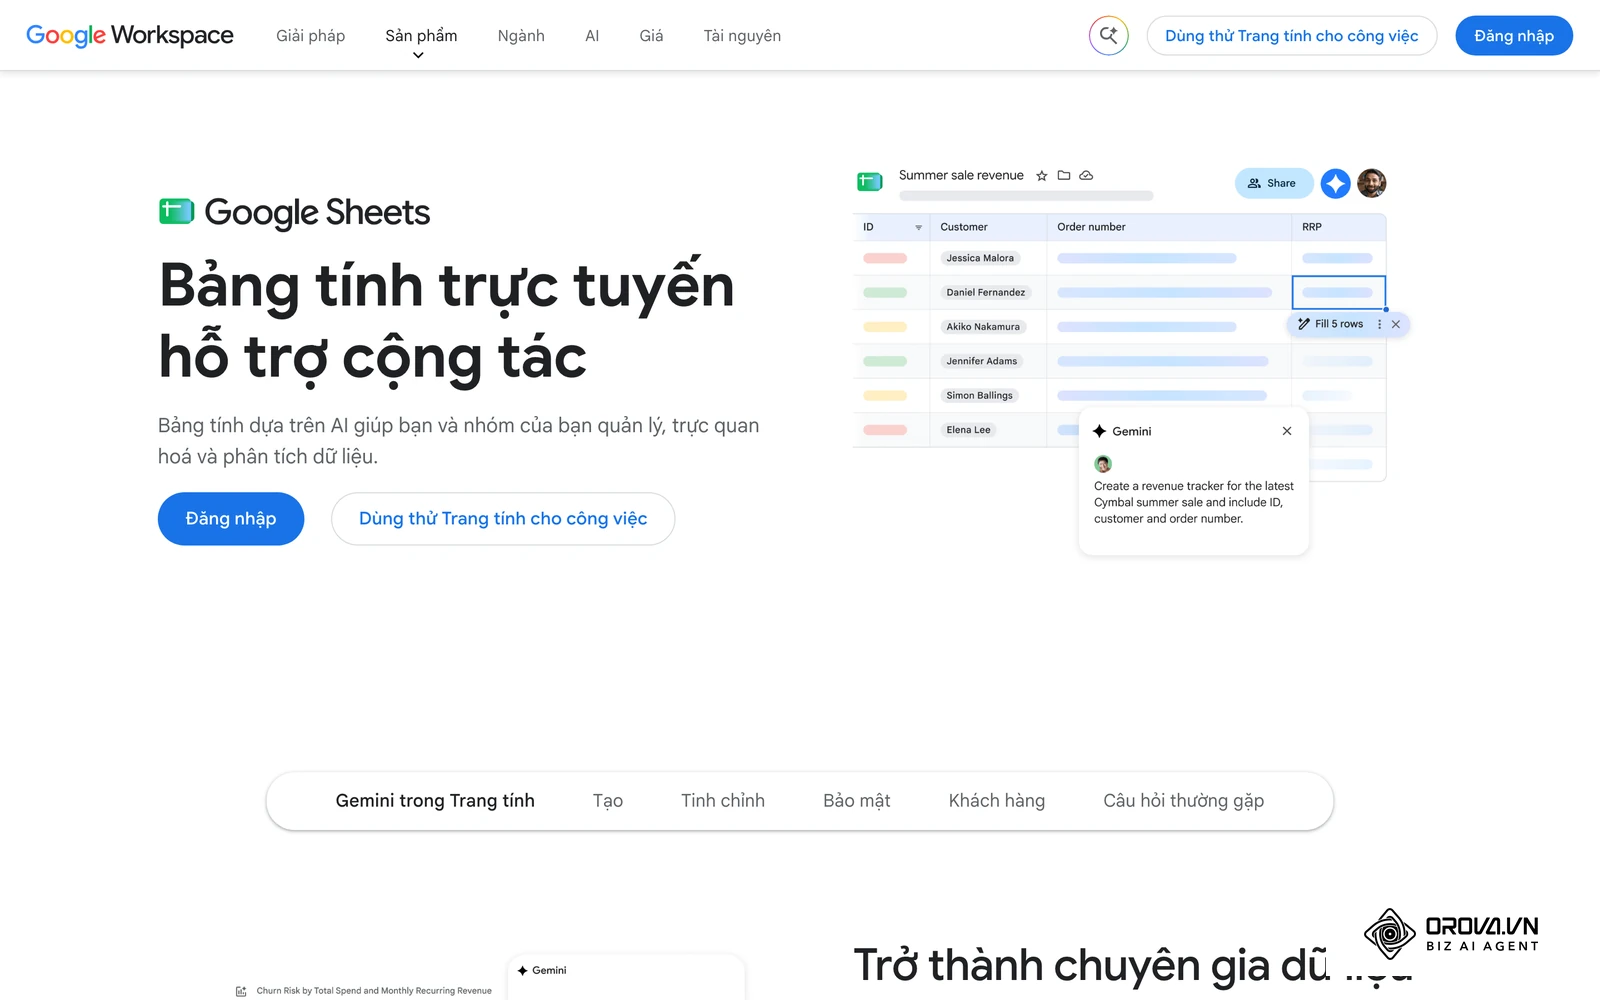Viewport: 1600px width, 1000px height.
Task: Click the Gemini star icon in panel
Action: 1099,431
